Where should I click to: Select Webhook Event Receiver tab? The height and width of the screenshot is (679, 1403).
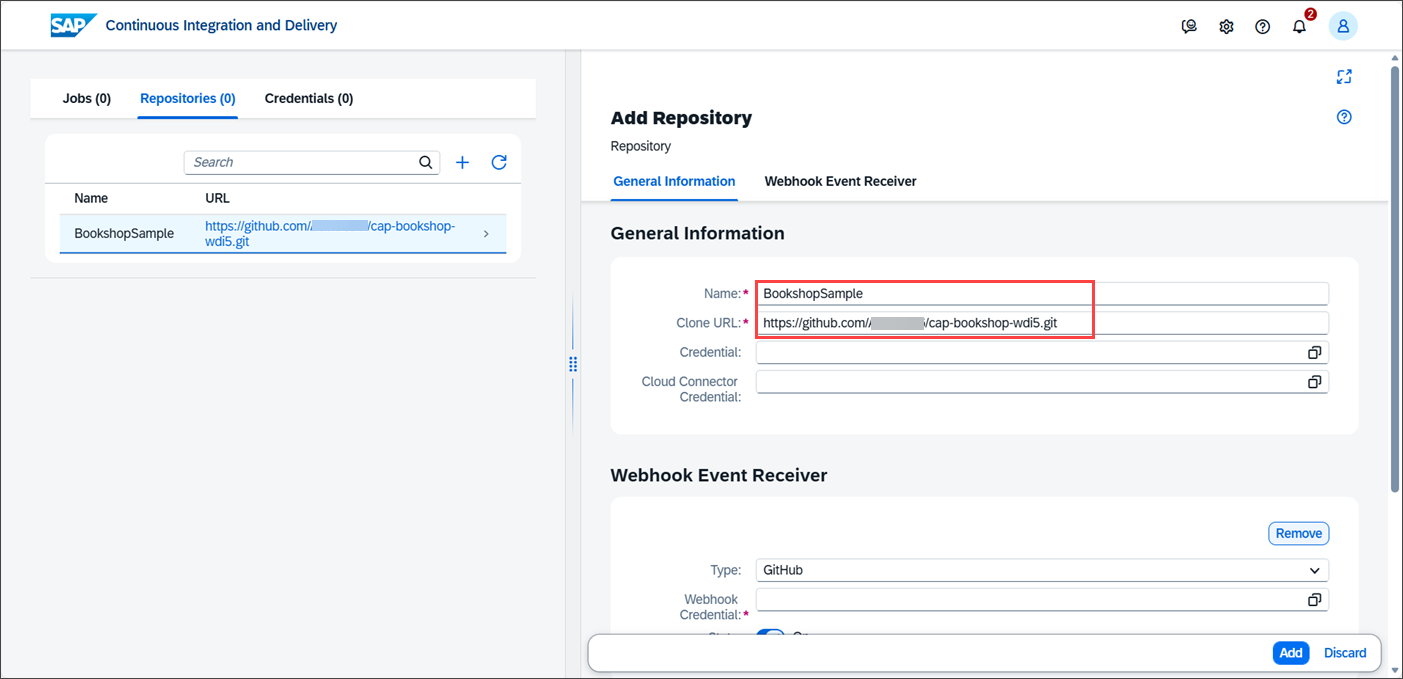click(x=841, y=182)
